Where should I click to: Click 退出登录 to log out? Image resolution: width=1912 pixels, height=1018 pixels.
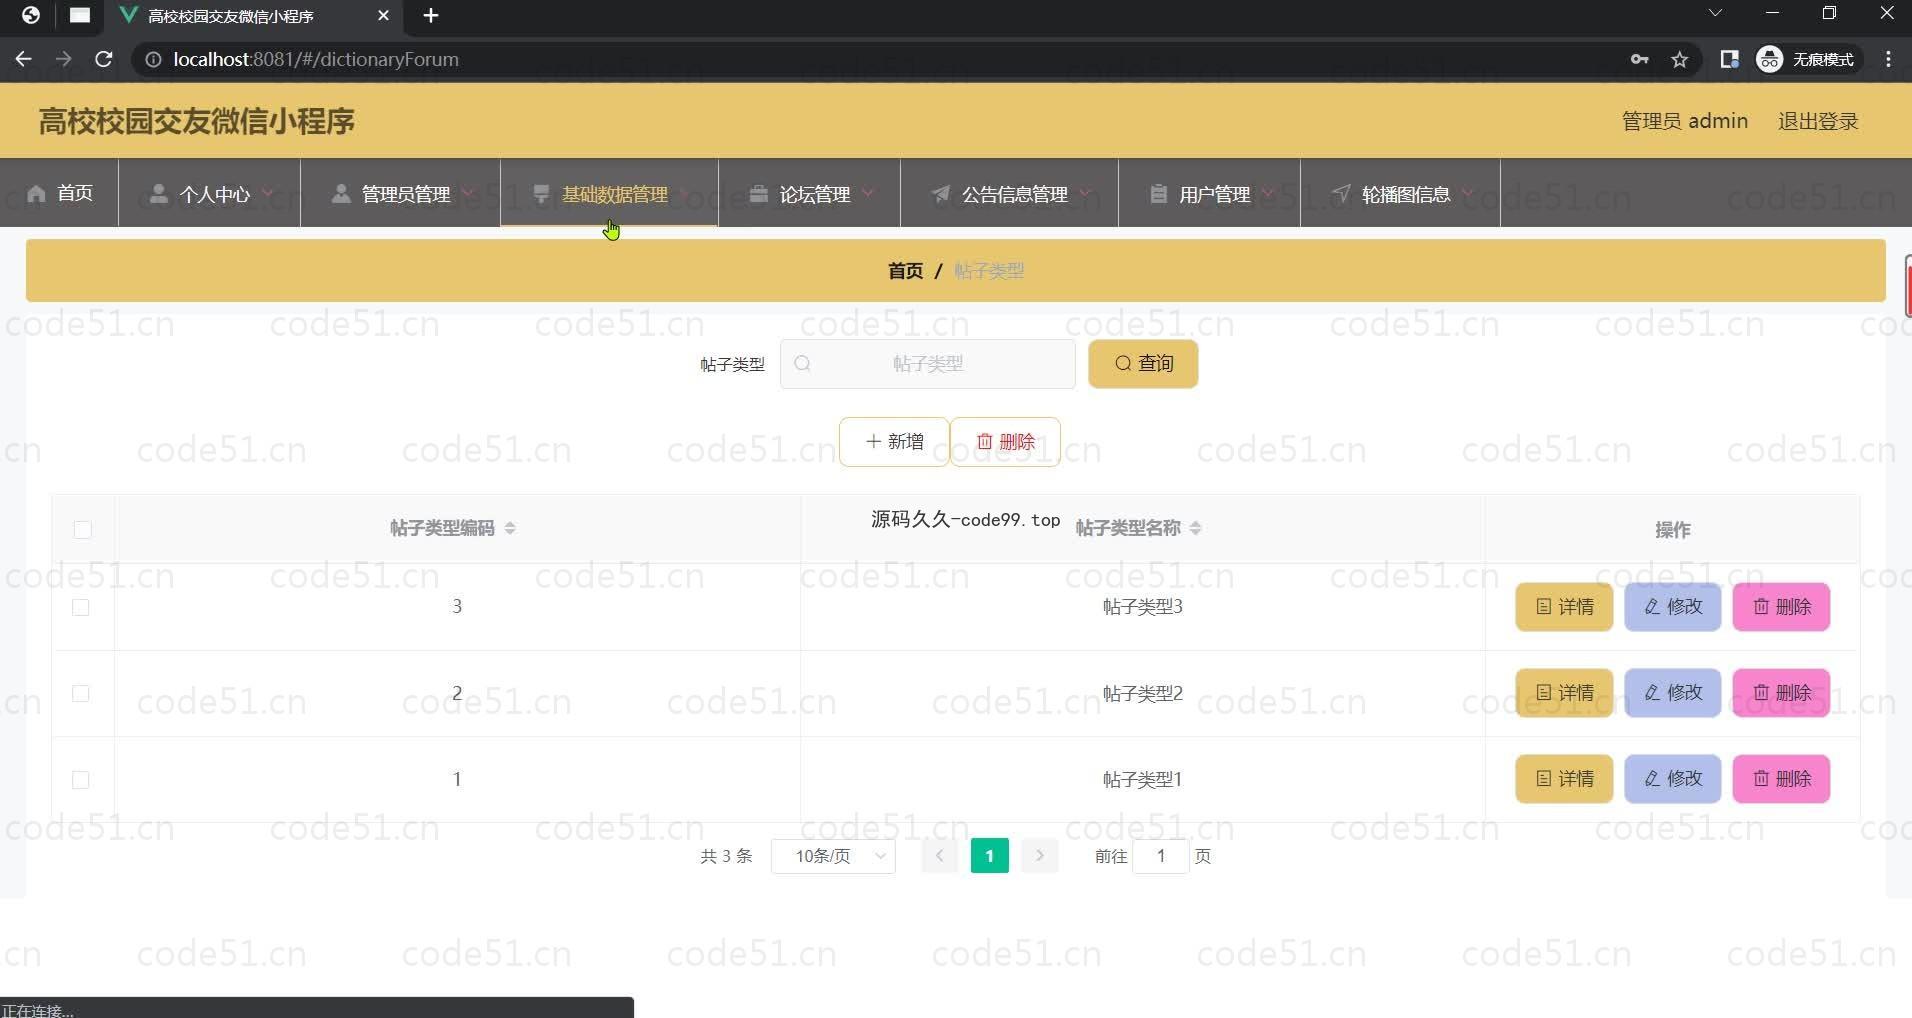point(1818,121)
